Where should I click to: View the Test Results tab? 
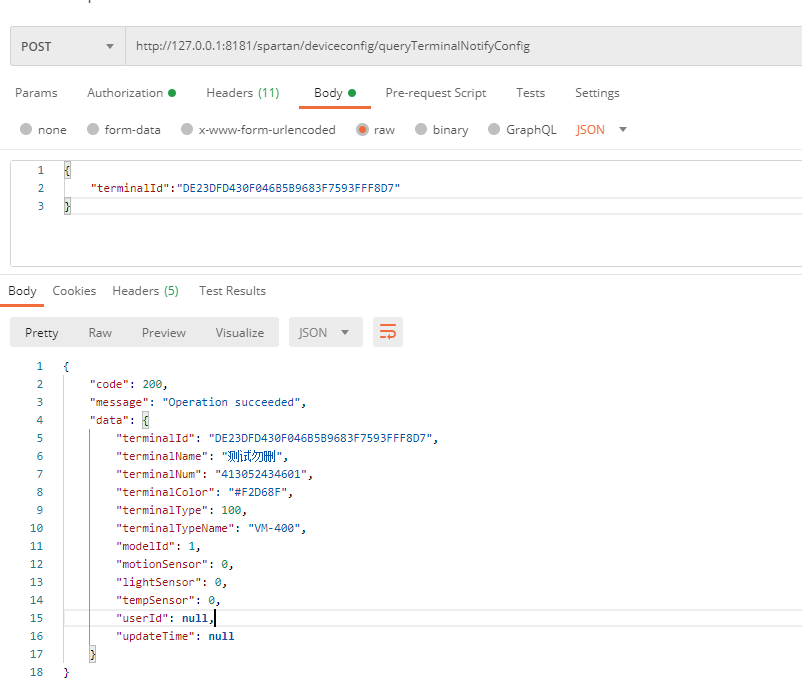point(232,291)
